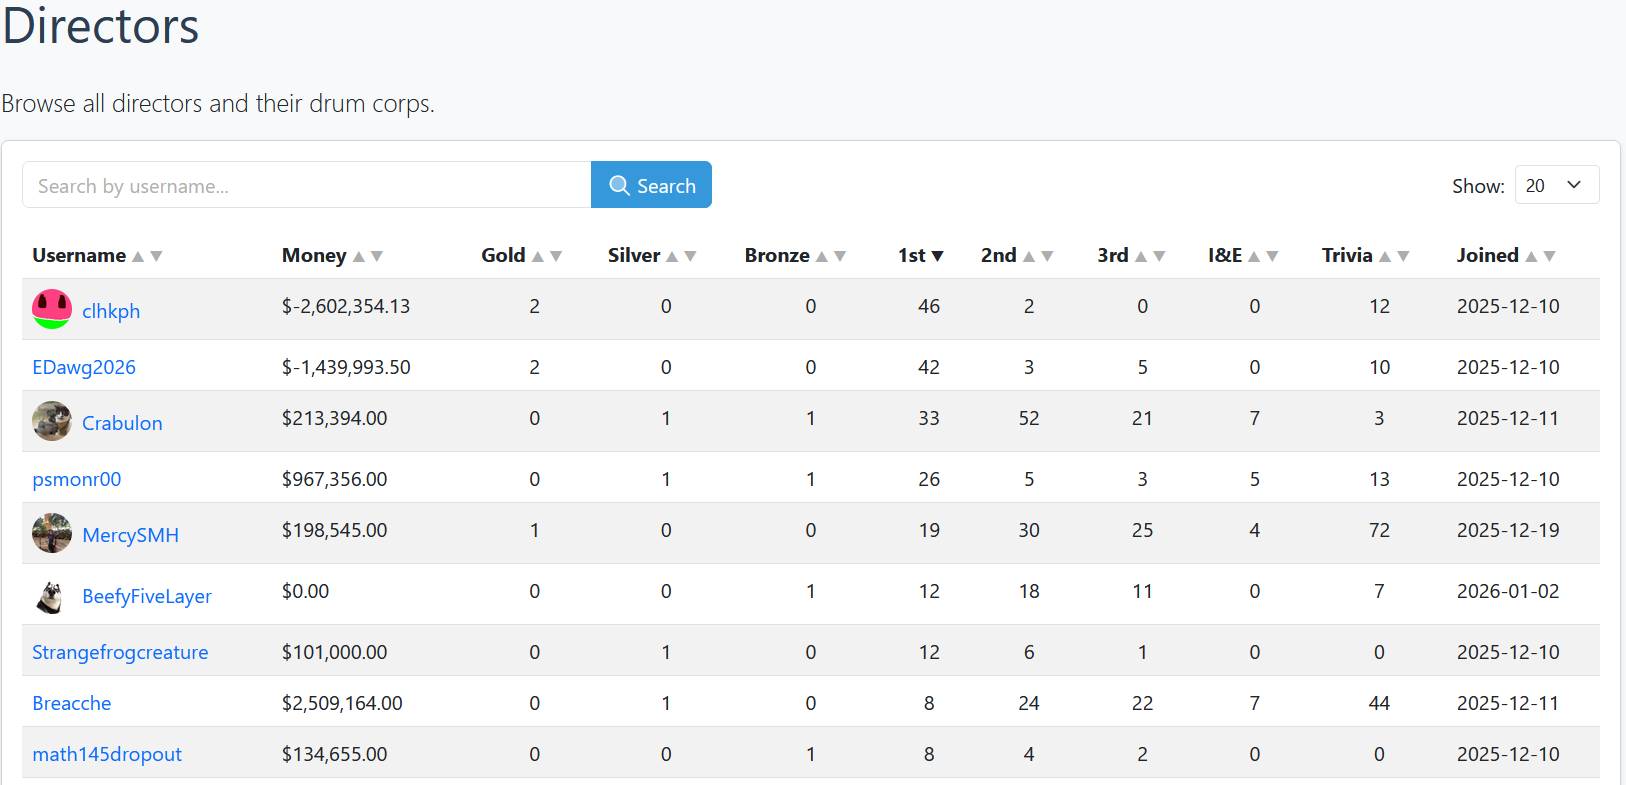Open EDawg2026 director link
This screenshot has height=785, width=1626.
click(x=84, y=367)
